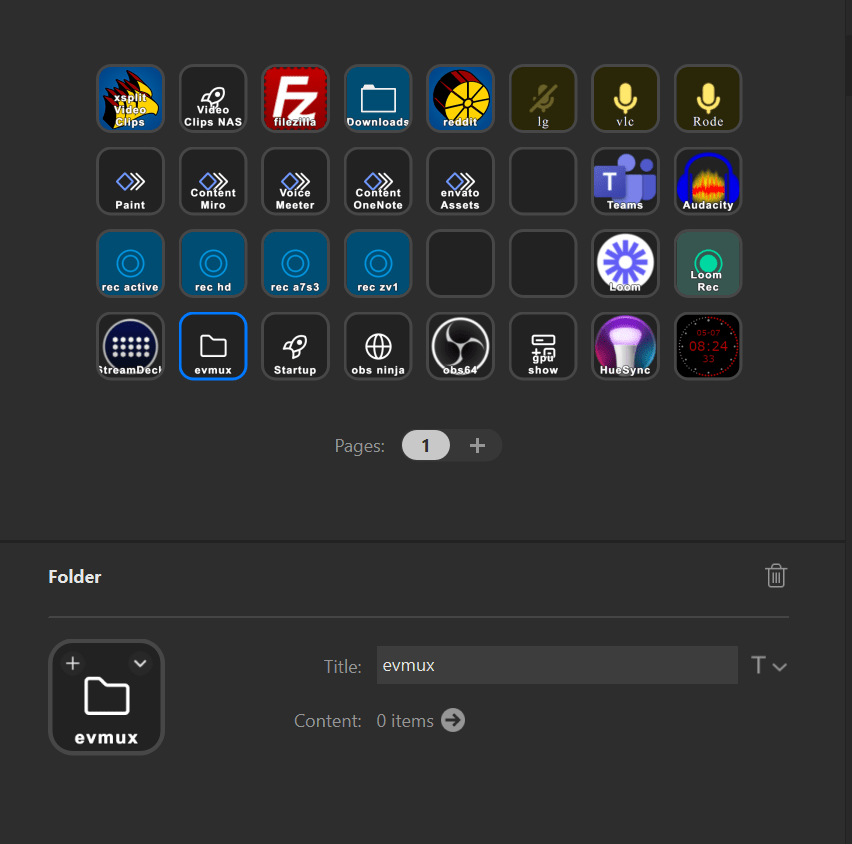Screen dimensions: 852x844
Task: Expand the key icon chevron menu
Action: coord(140,663)
